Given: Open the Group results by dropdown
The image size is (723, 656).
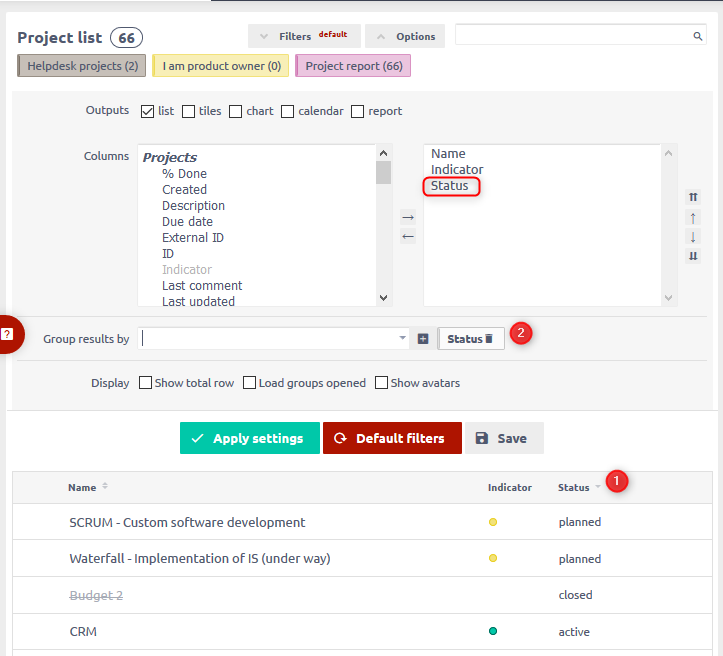Looking at the screenshot, I should [x=403, y=339].
